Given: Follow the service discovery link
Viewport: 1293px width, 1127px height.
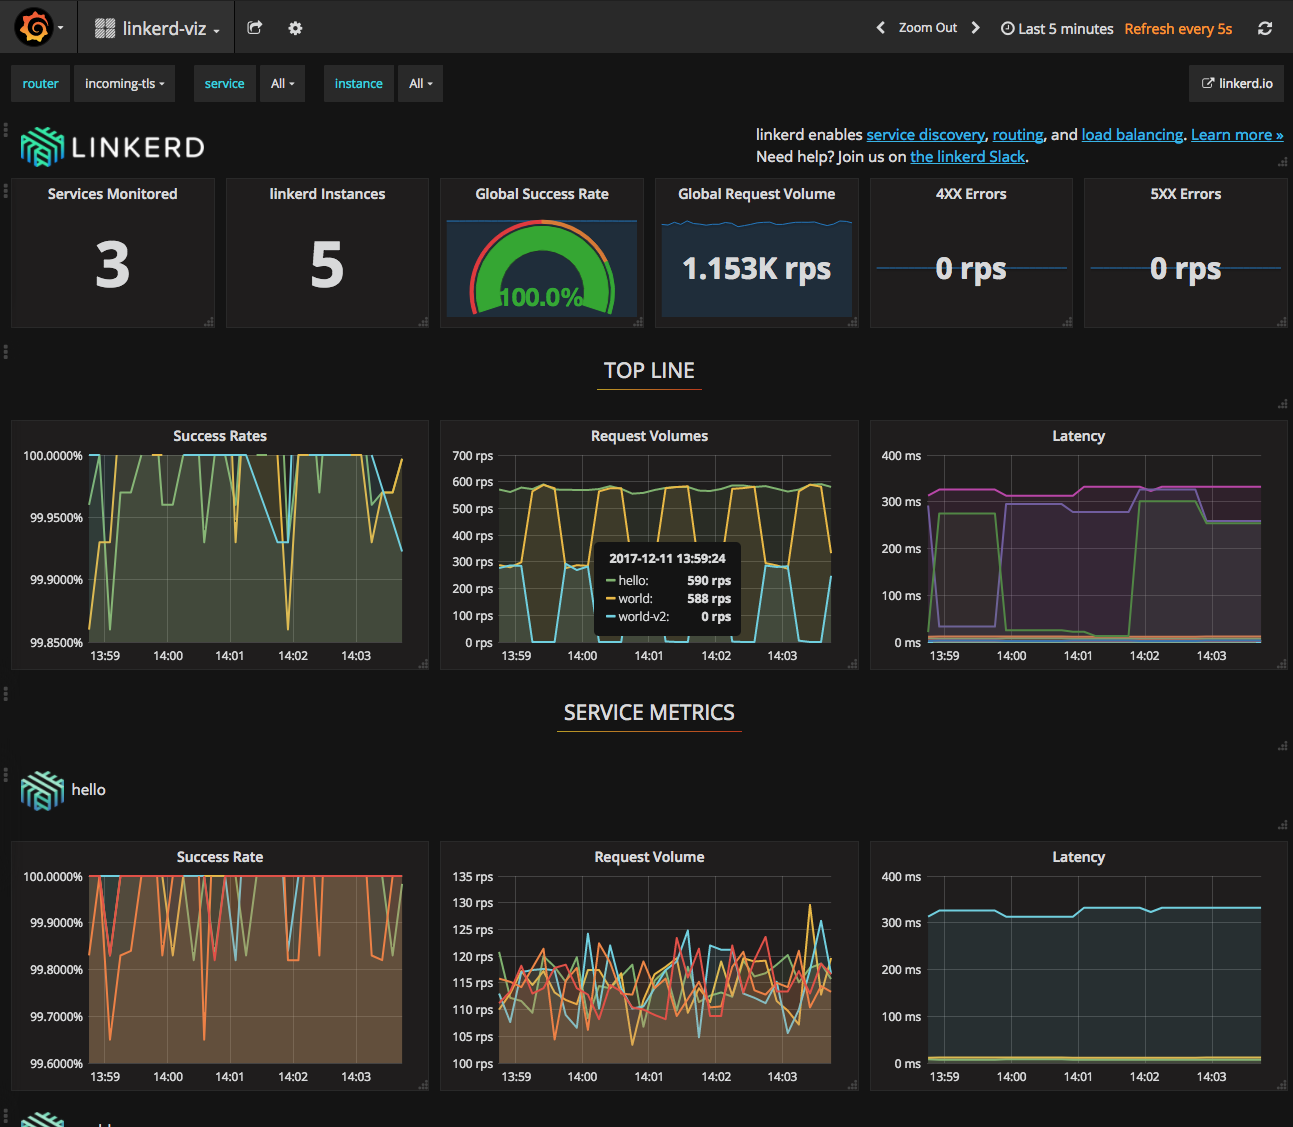Looking at the screenshot, I should click(x=925, y=135).
